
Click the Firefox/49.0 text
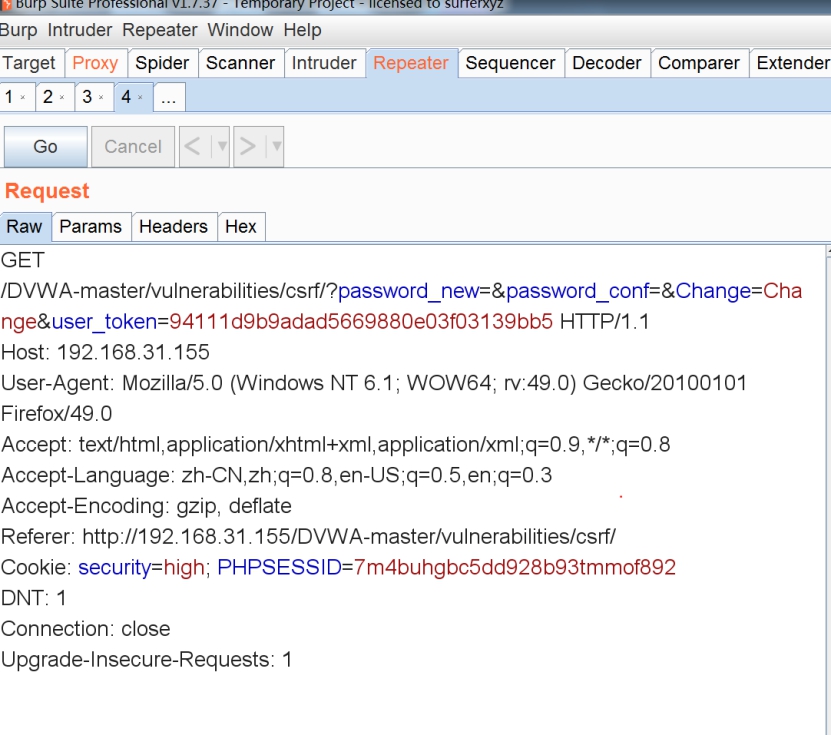57,414
